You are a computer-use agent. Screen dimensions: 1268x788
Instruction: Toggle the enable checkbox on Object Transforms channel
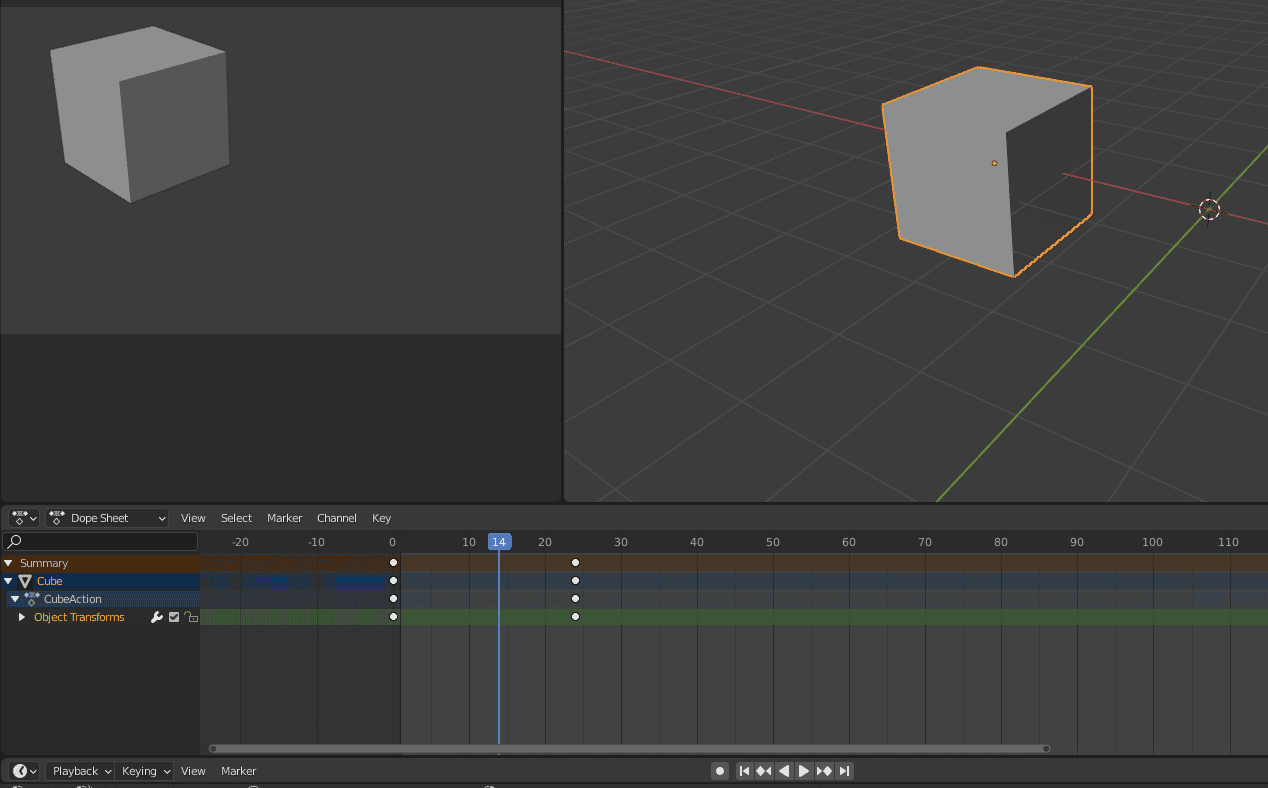(x=173, y=617)
